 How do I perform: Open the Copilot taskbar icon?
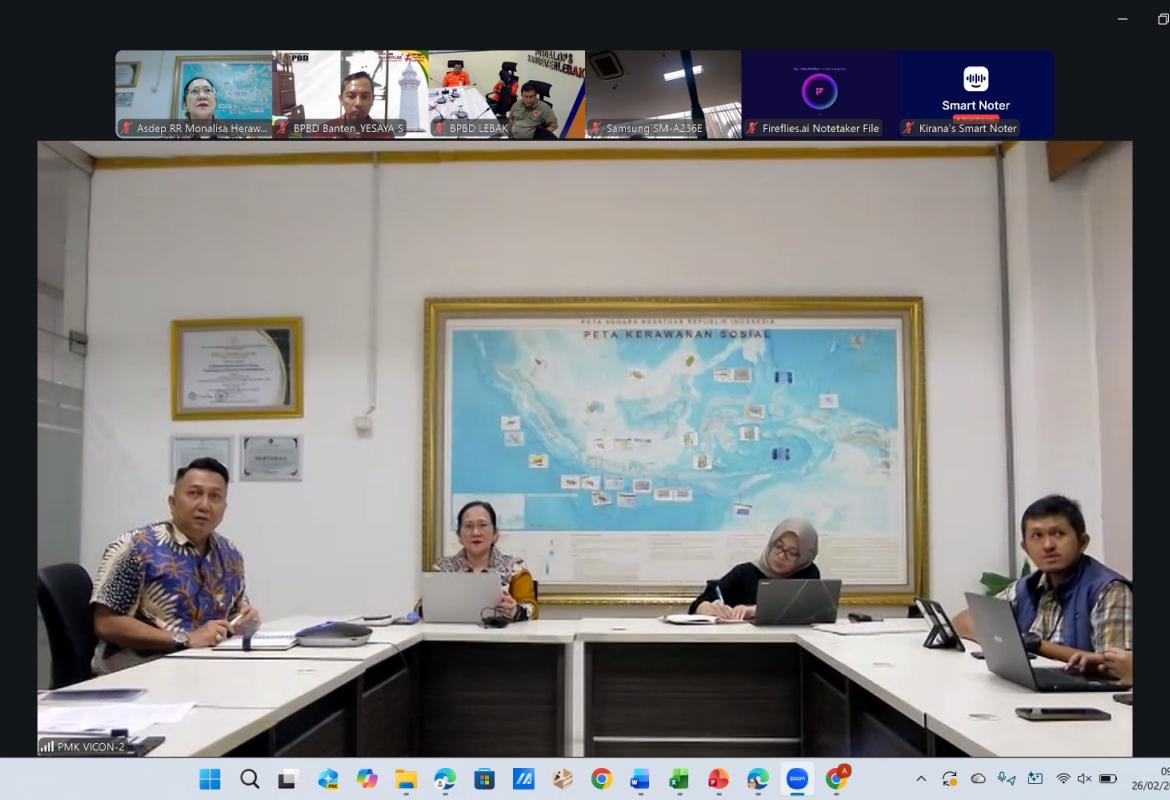click(x=367, y=779)
